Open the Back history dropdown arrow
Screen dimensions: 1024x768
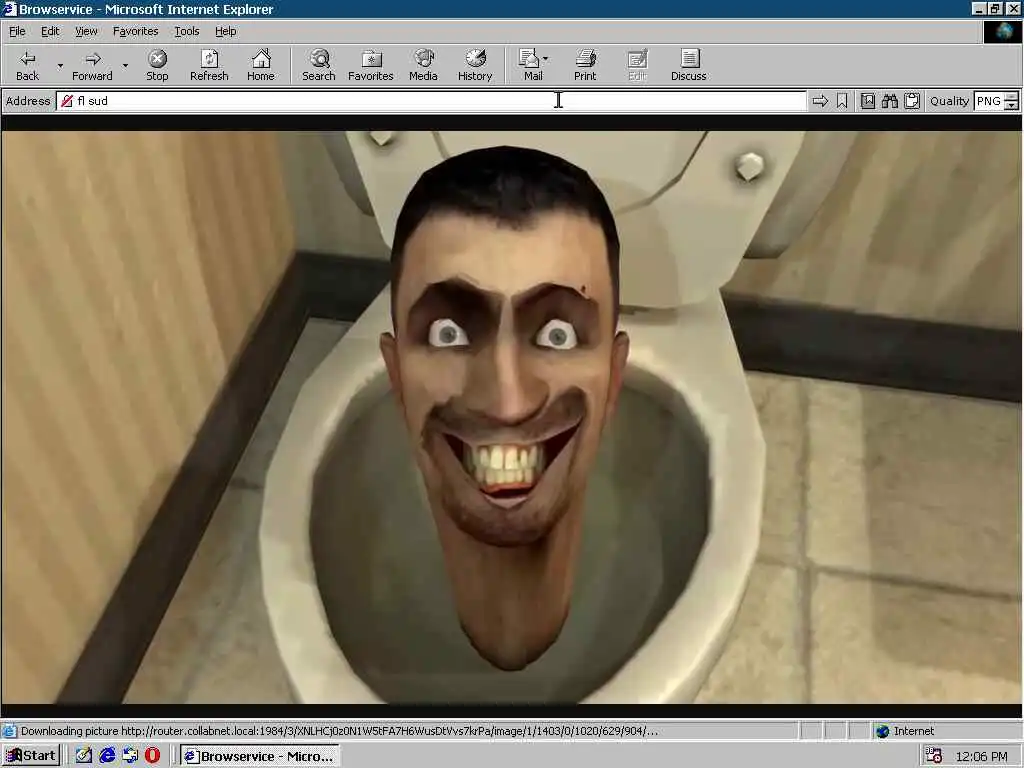pos(60,65)
